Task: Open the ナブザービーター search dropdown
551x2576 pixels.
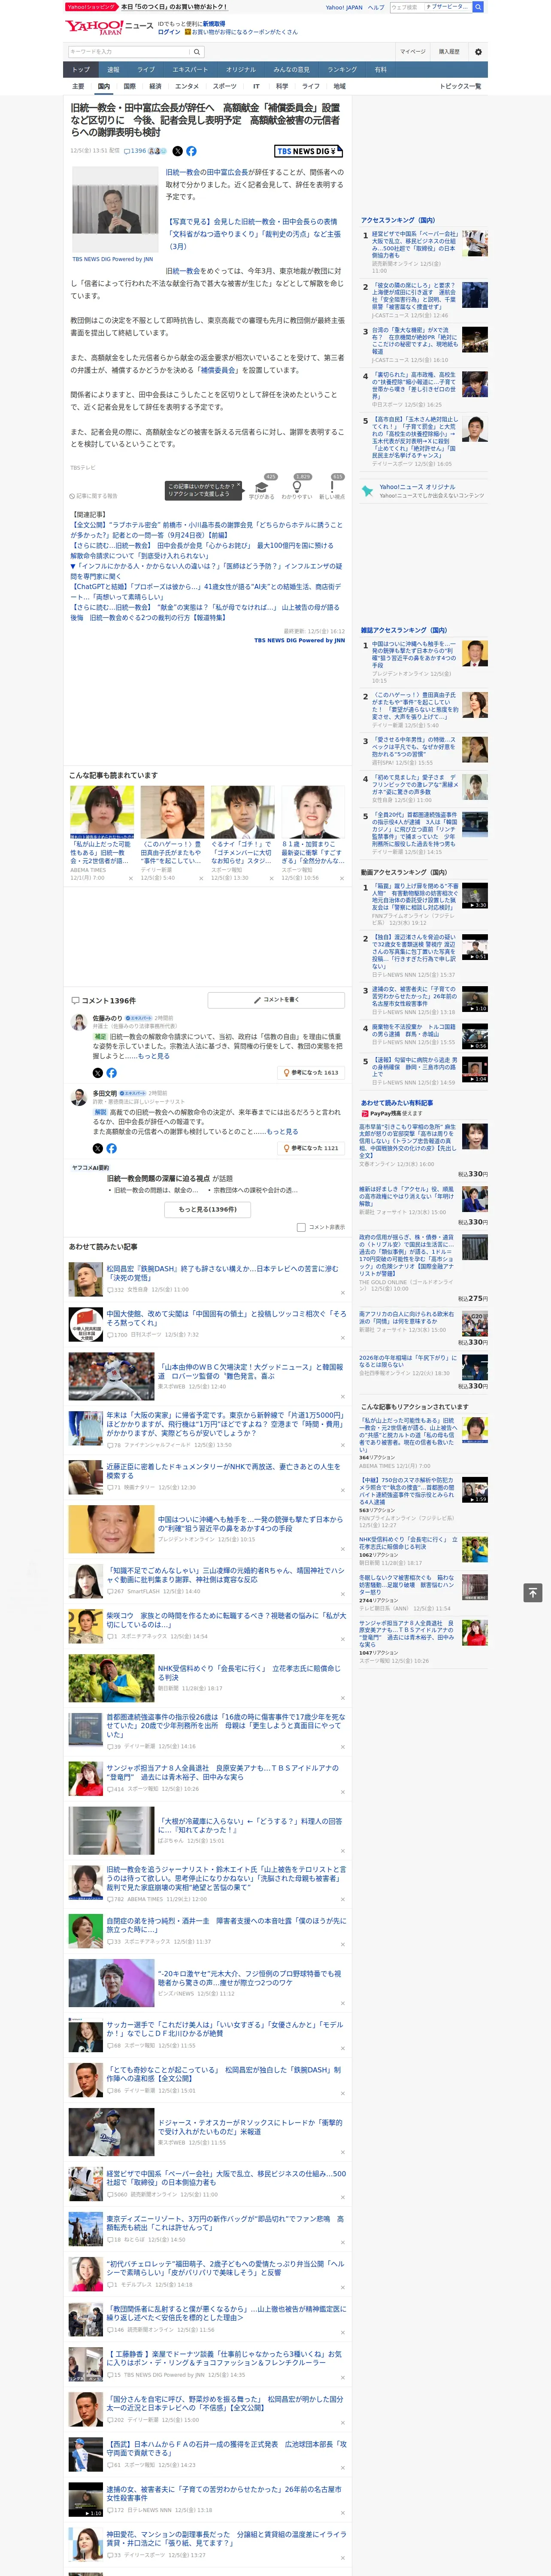Action: click(x=447, y=7)
